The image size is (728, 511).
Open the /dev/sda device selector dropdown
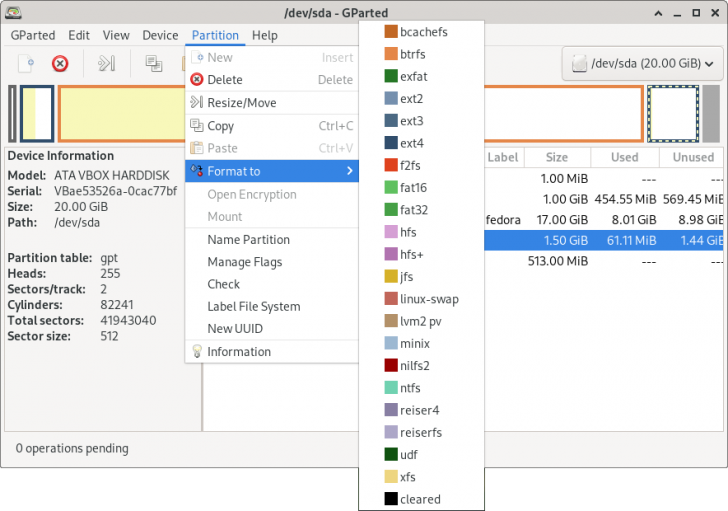pyautogui.click(x=643, y=64)
